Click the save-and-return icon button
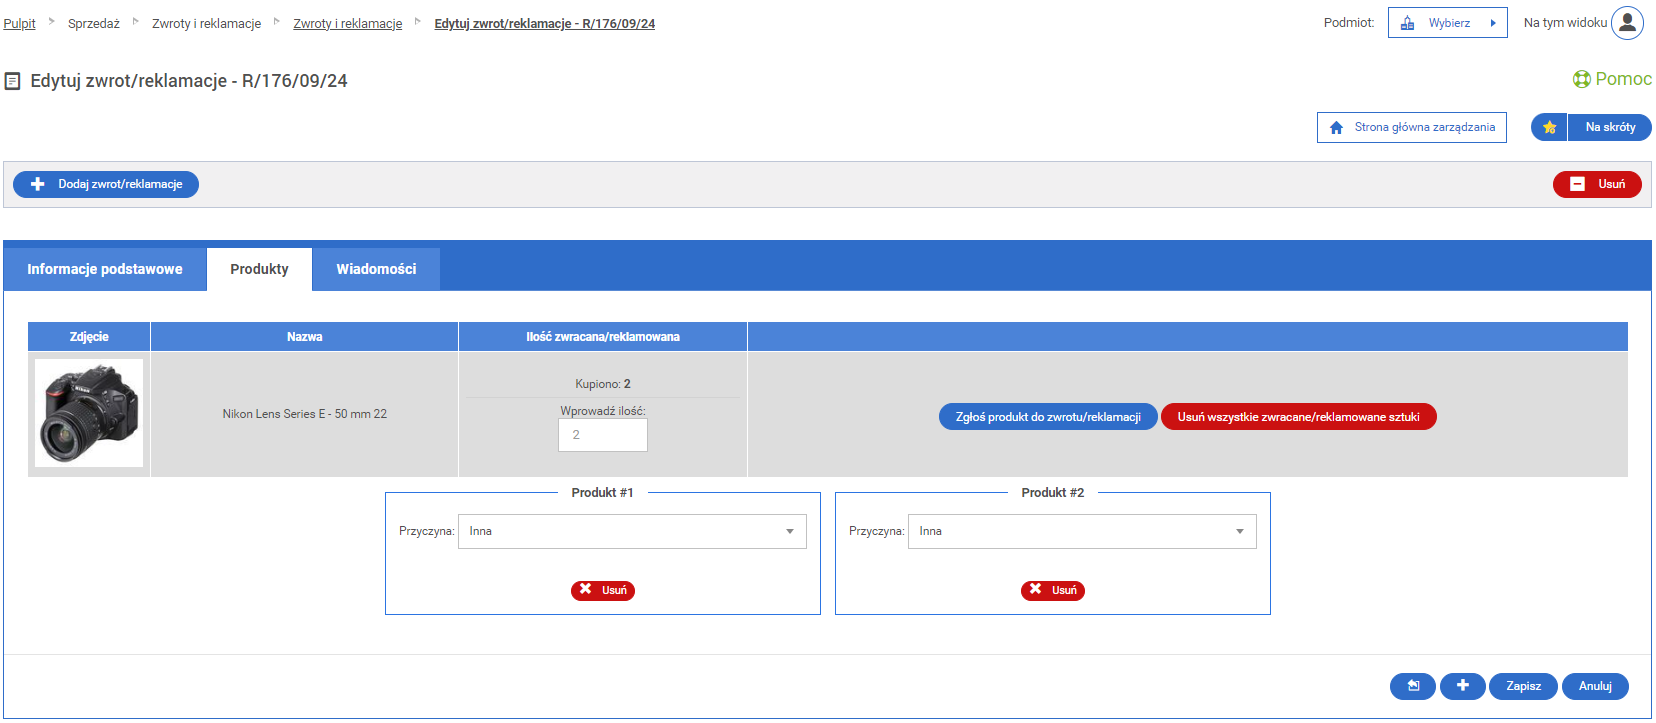 [1412, 686]
